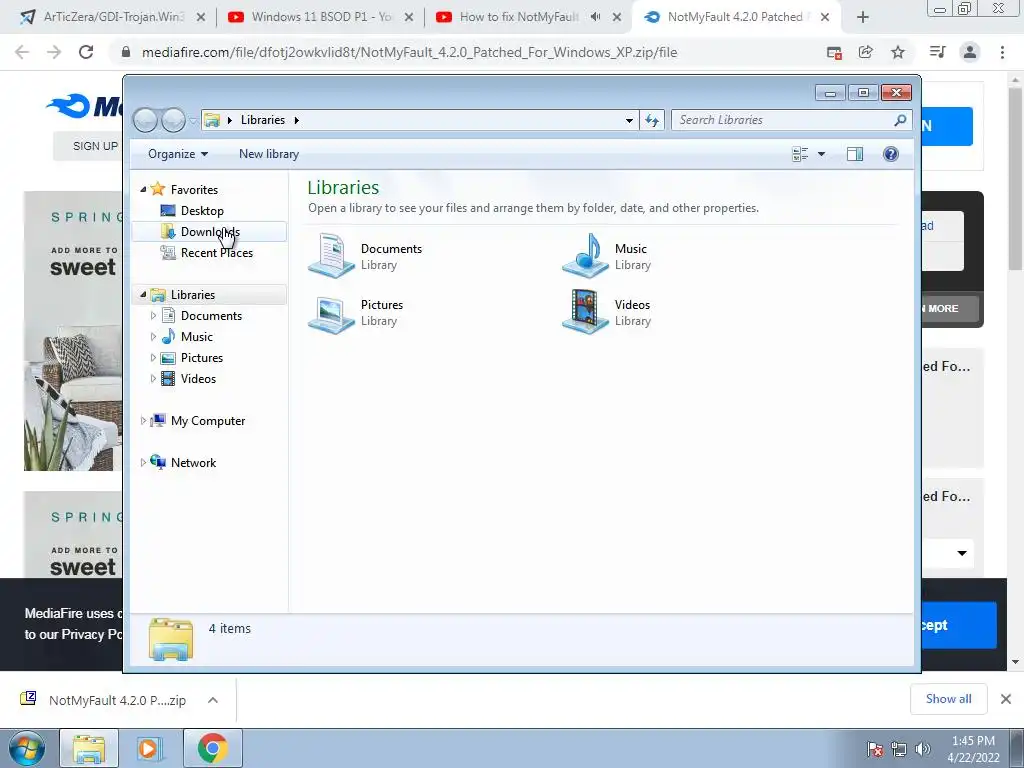Change view with the view icon
Screen dimensions: 1024x768
tap(800, 154)
